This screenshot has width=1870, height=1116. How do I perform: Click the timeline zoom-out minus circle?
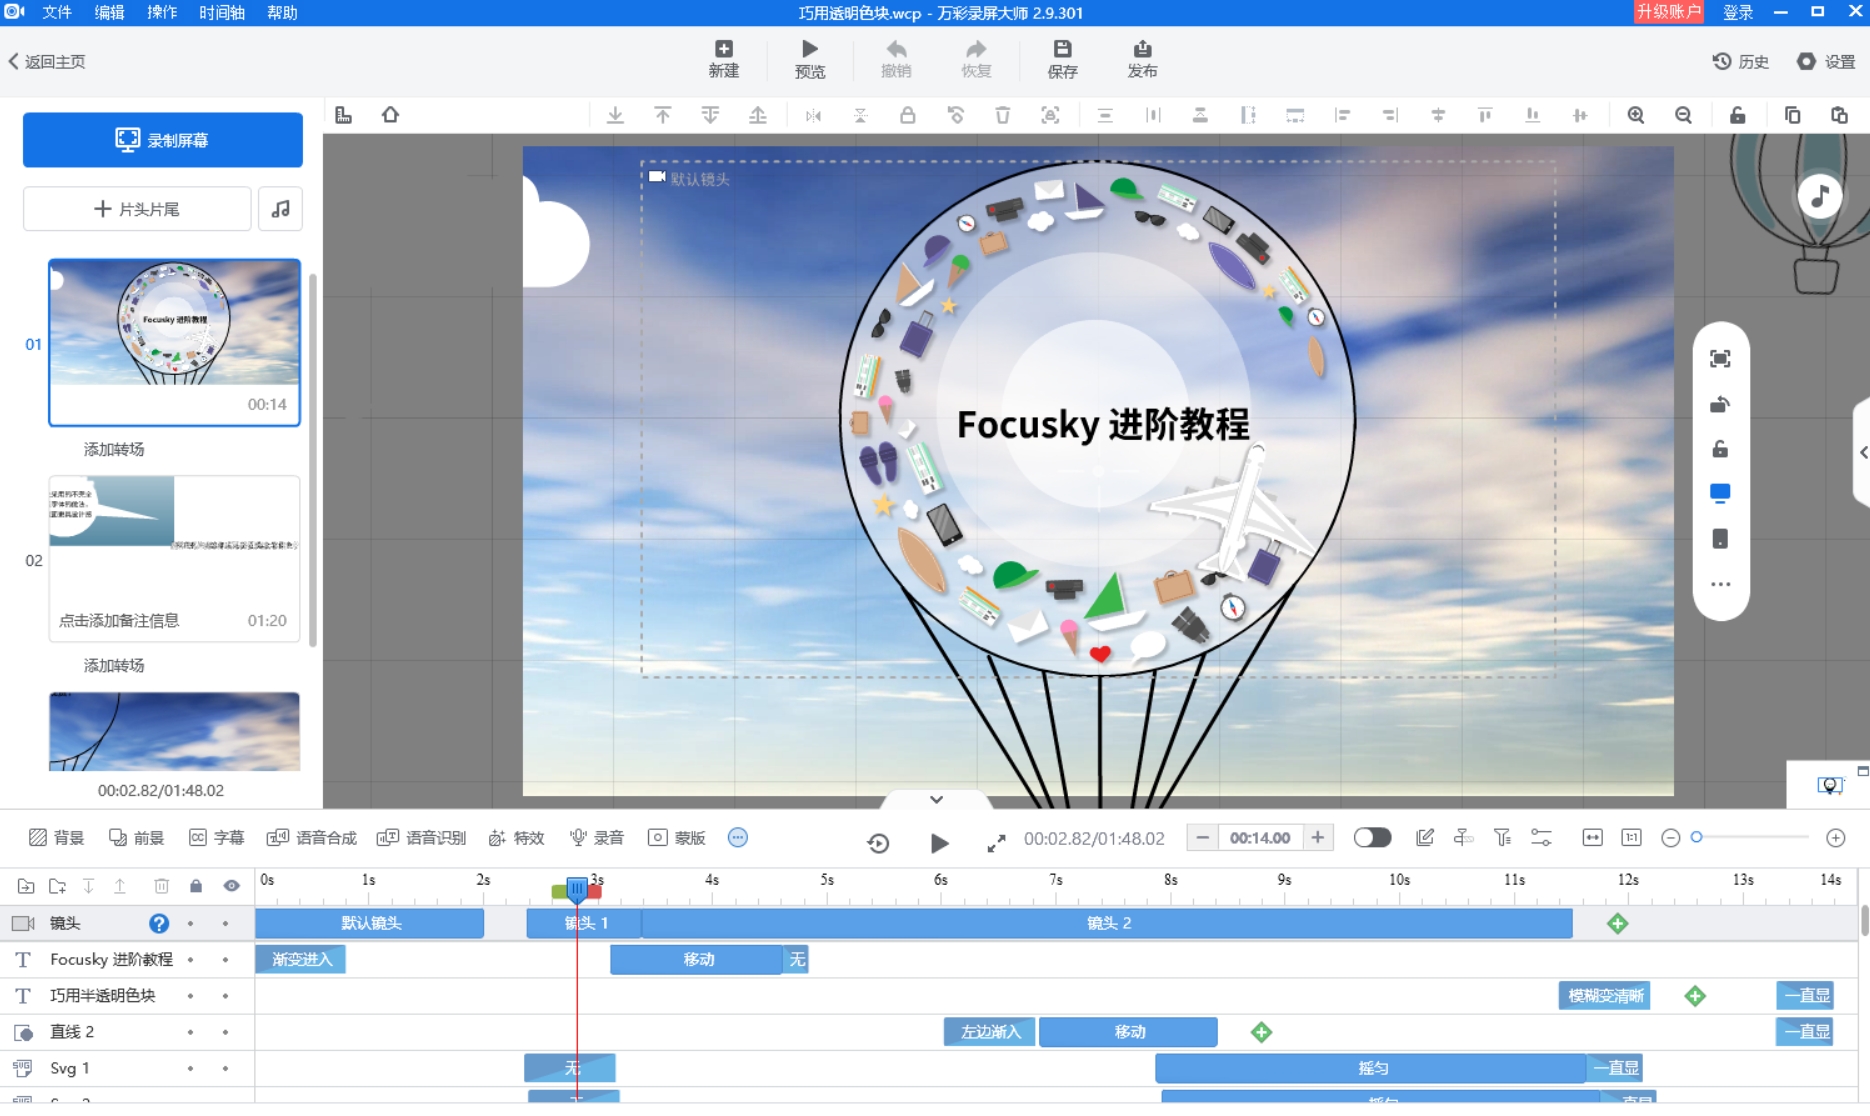click(1670, 838)
